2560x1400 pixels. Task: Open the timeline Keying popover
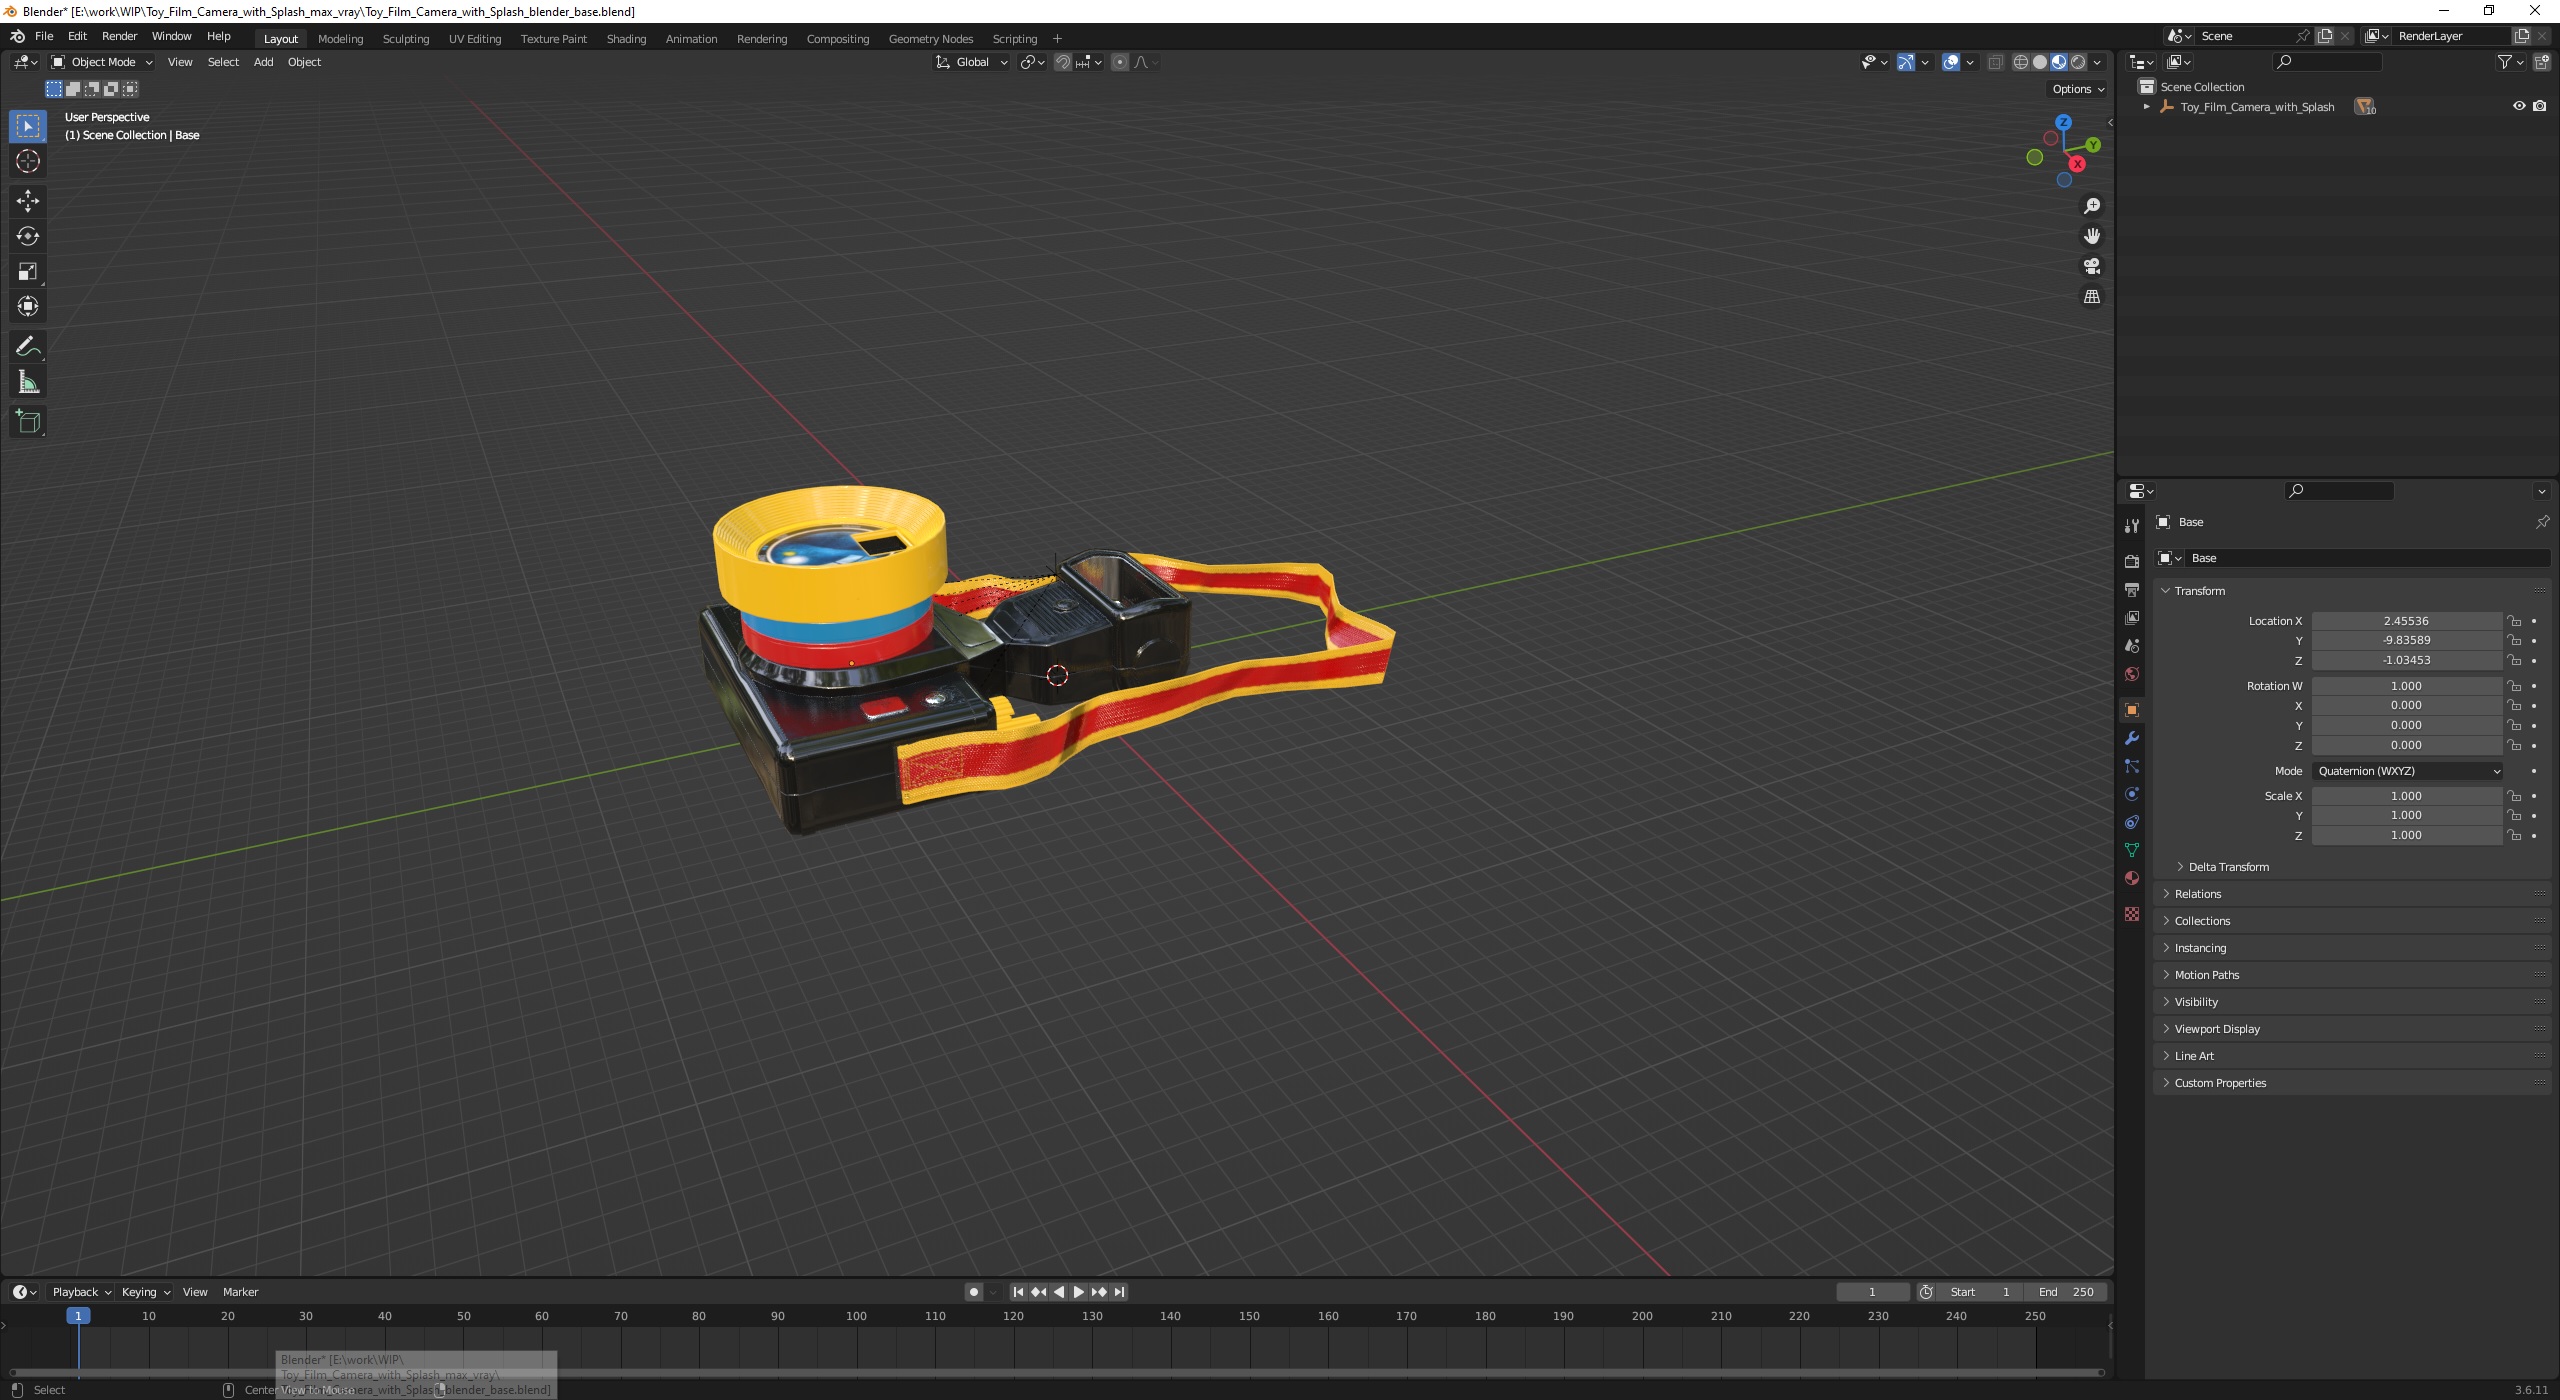(145, 1292)
